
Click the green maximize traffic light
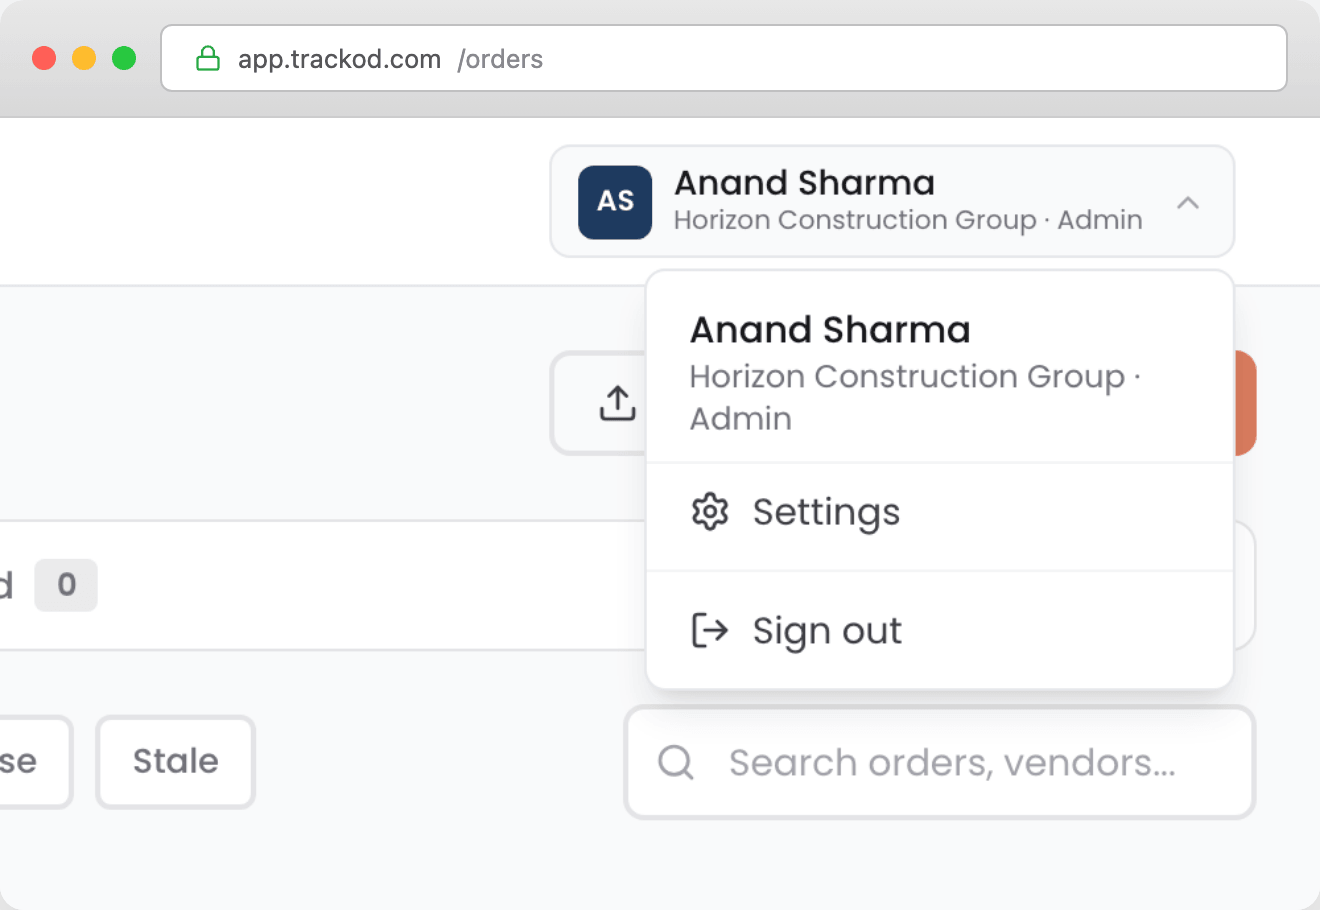[124, 58]
